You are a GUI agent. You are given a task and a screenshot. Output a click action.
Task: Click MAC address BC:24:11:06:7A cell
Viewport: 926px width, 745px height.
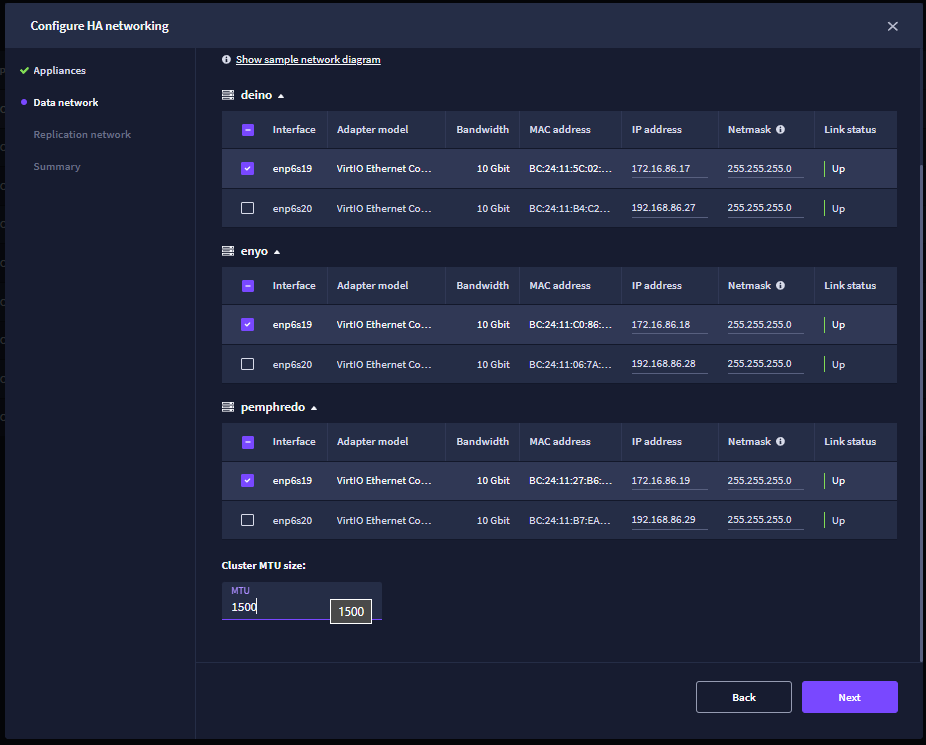coord(570,364)
